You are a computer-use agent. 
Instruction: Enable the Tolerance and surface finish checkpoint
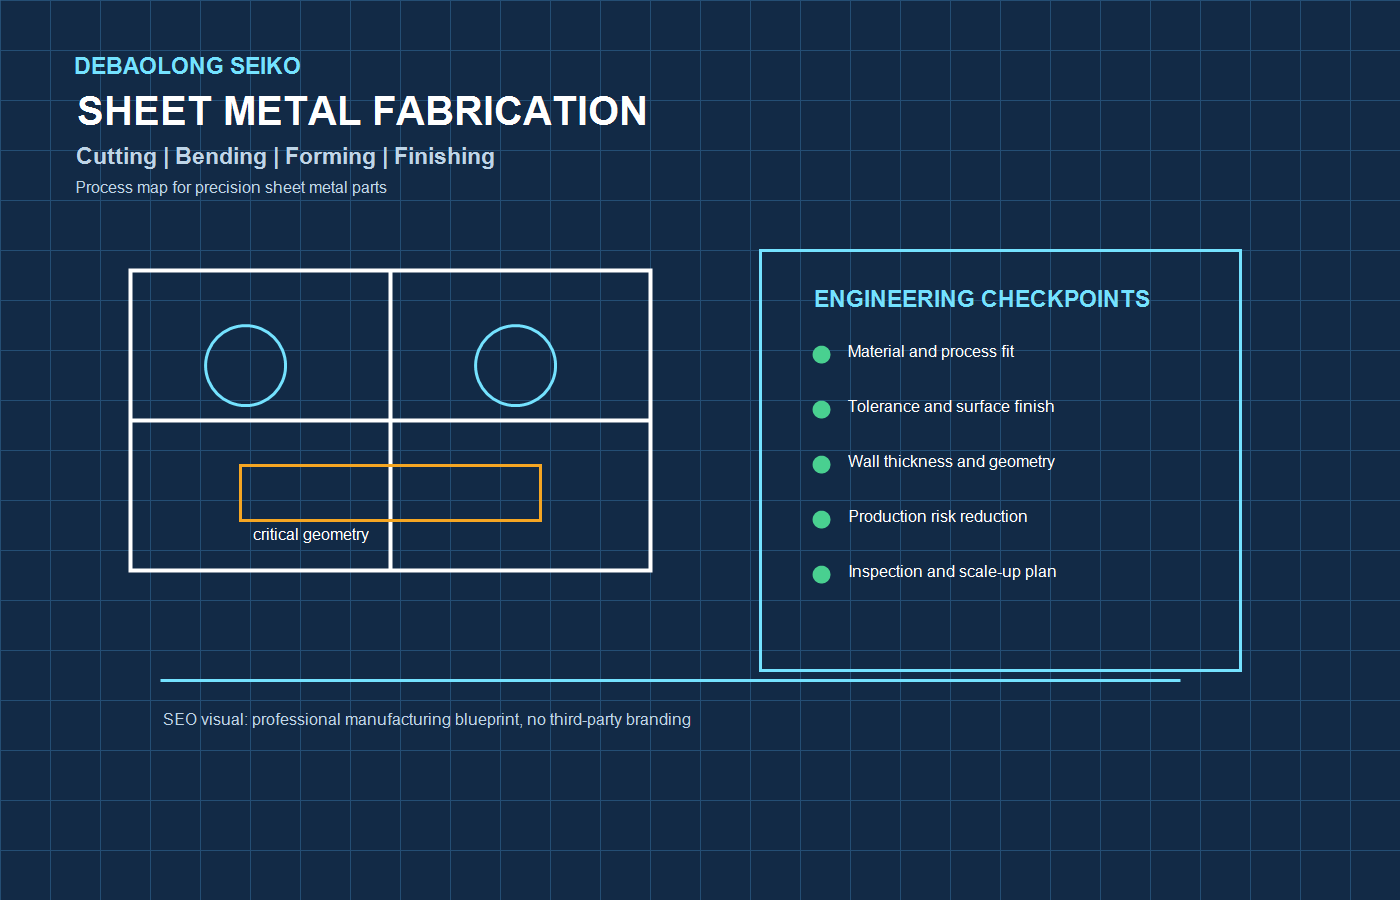tap(951, 407)
